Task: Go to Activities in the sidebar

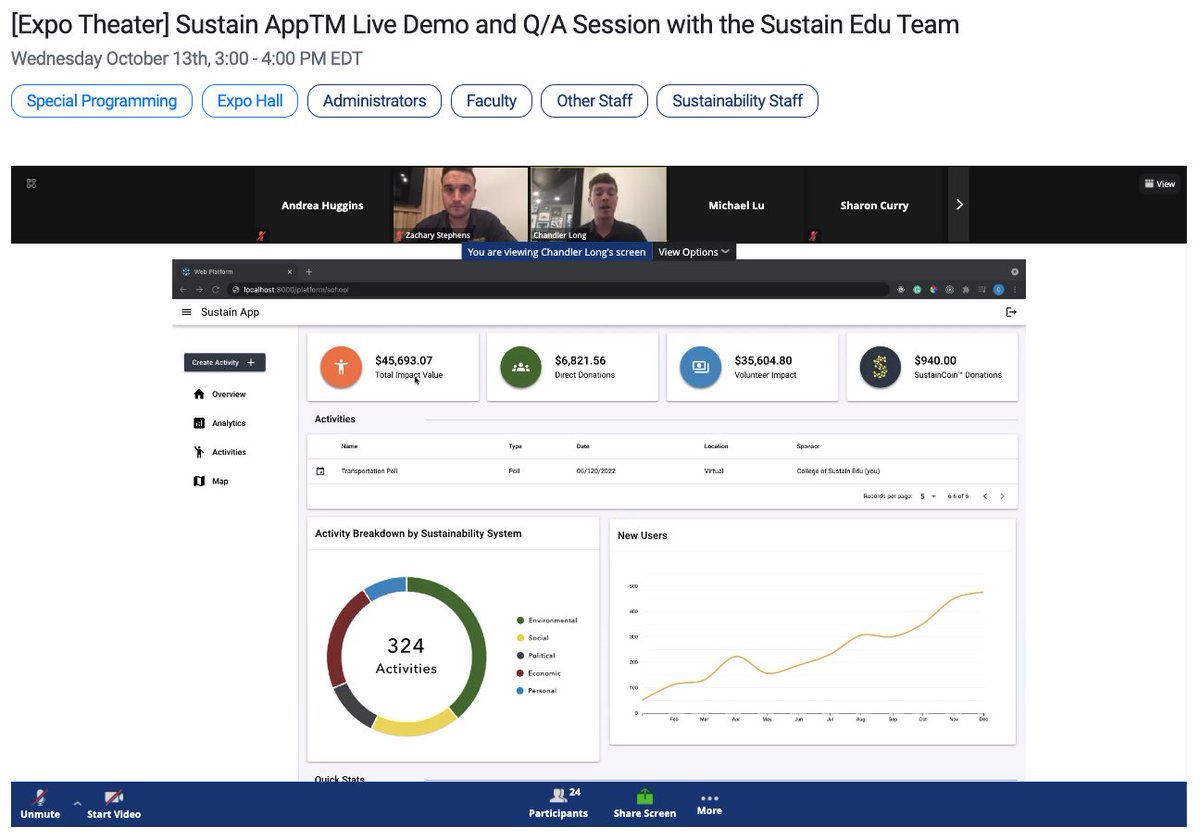Action: point(220,452)
